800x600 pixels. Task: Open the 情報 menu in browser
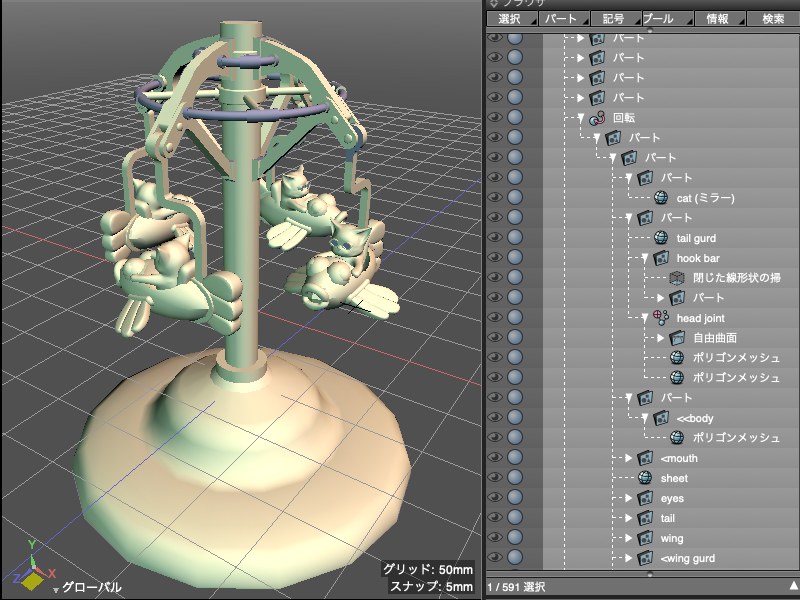coord(717,18)
